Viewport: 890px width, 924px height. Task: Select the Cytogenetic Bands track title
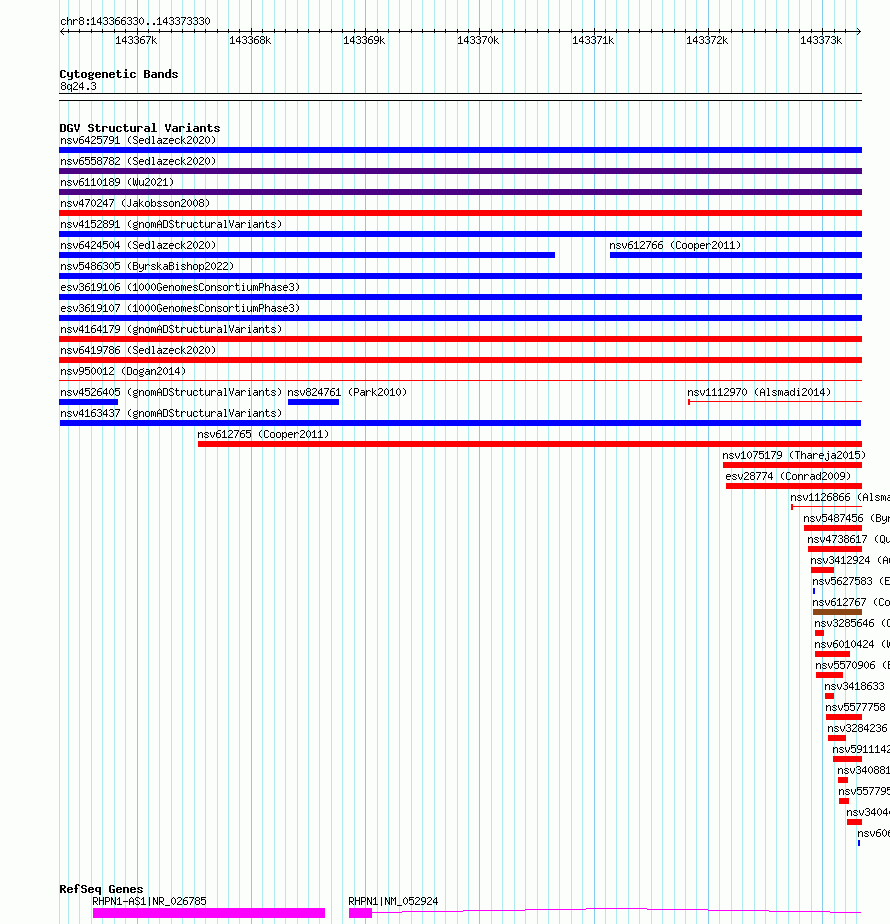pos(118,74)
